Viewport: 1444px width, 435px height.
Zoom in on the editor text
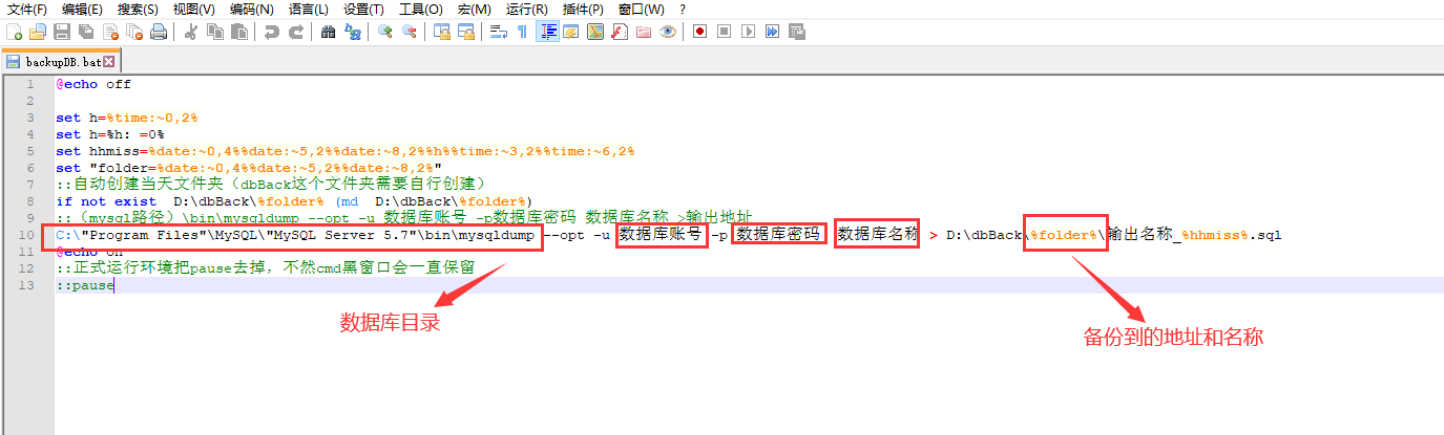coord(385,32)
